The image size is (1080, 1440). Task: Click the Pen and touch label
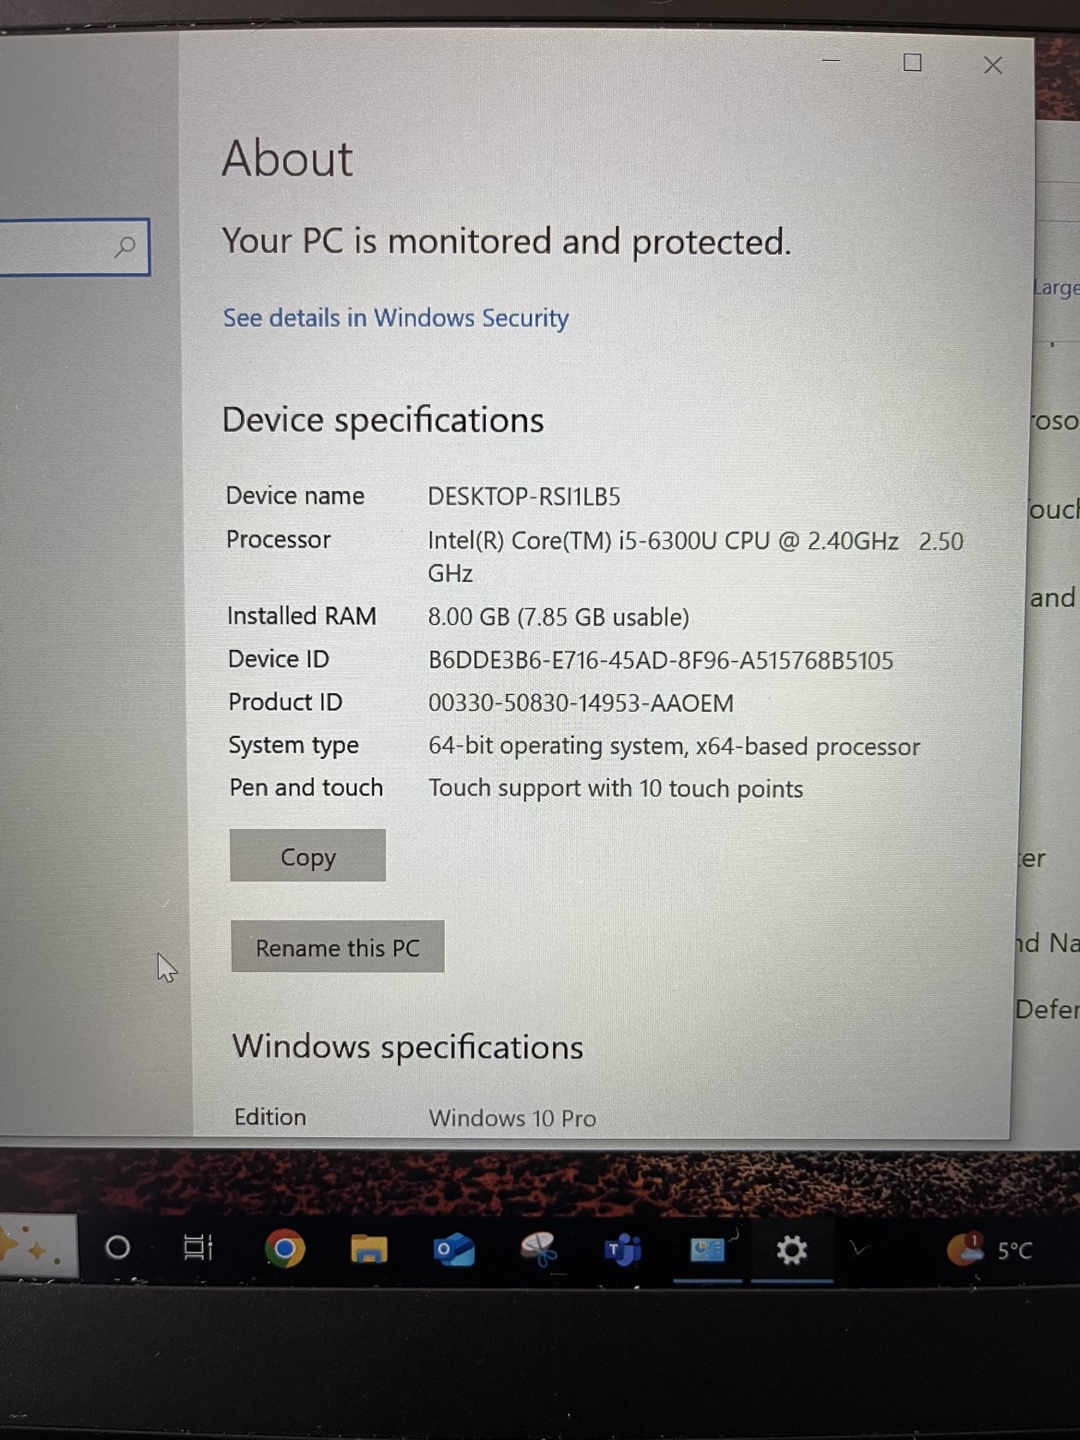(306, 788)
